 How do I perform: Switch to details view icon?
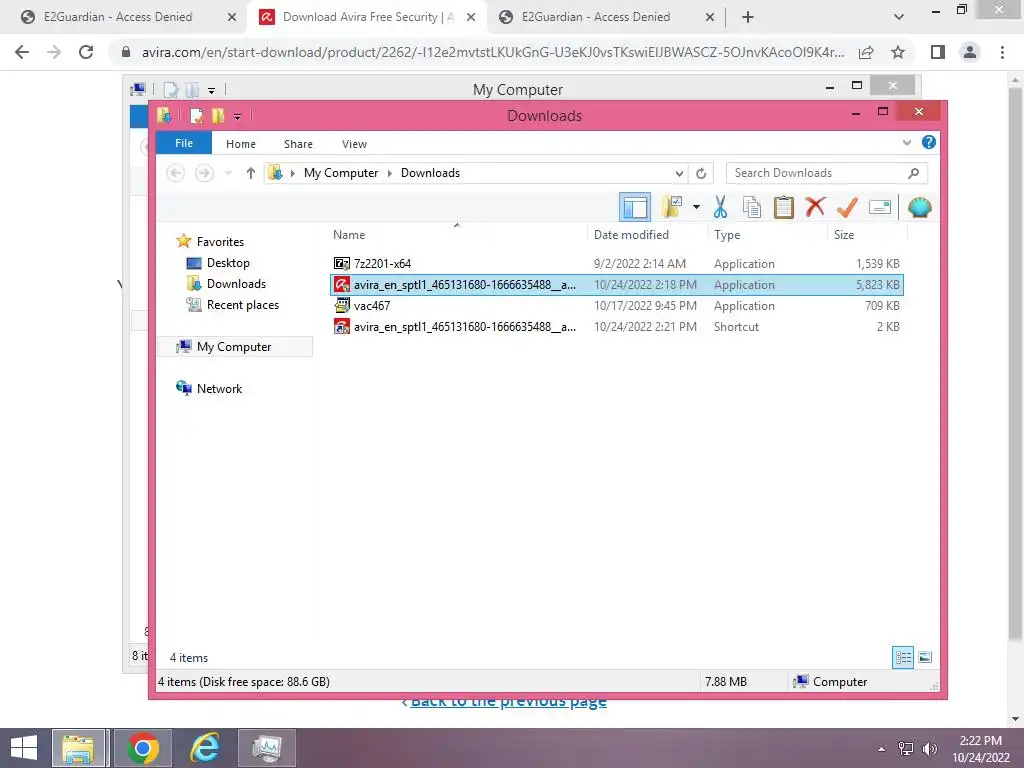[903, 657]
